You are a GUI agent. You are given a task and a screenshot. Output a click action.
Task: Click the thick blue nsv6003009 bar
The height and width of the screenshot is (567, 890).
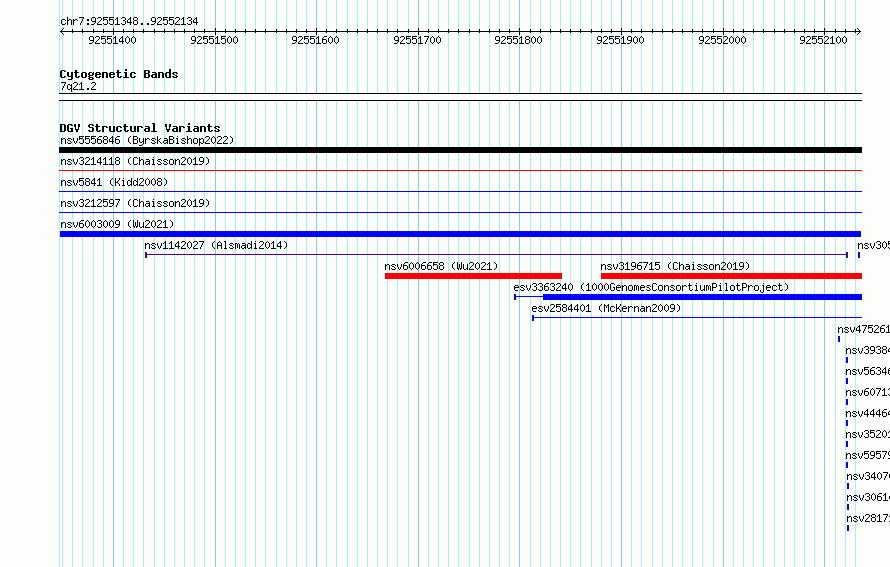pos(460,234)
